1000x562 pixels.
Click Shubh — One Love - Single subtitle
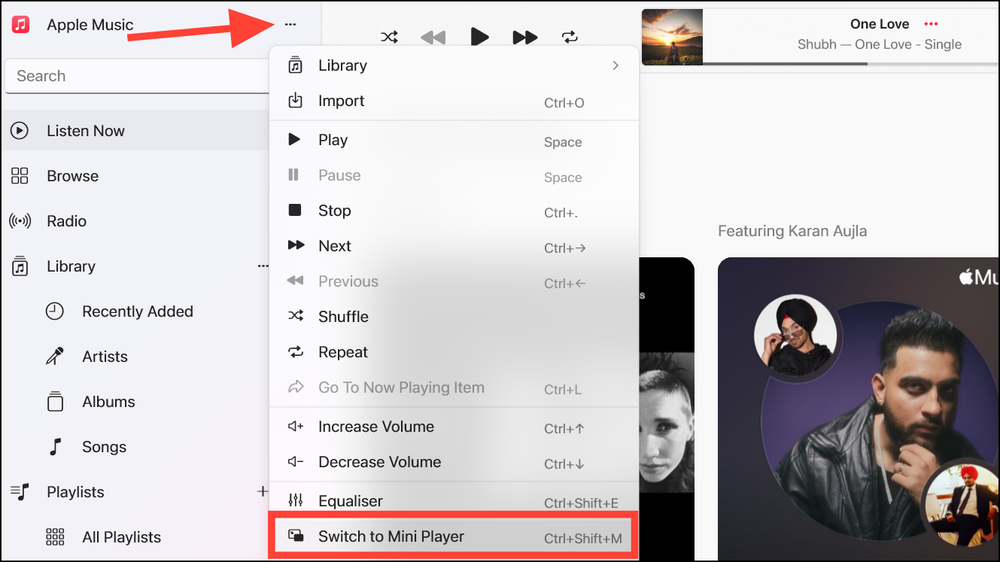(x=879, y=45)
